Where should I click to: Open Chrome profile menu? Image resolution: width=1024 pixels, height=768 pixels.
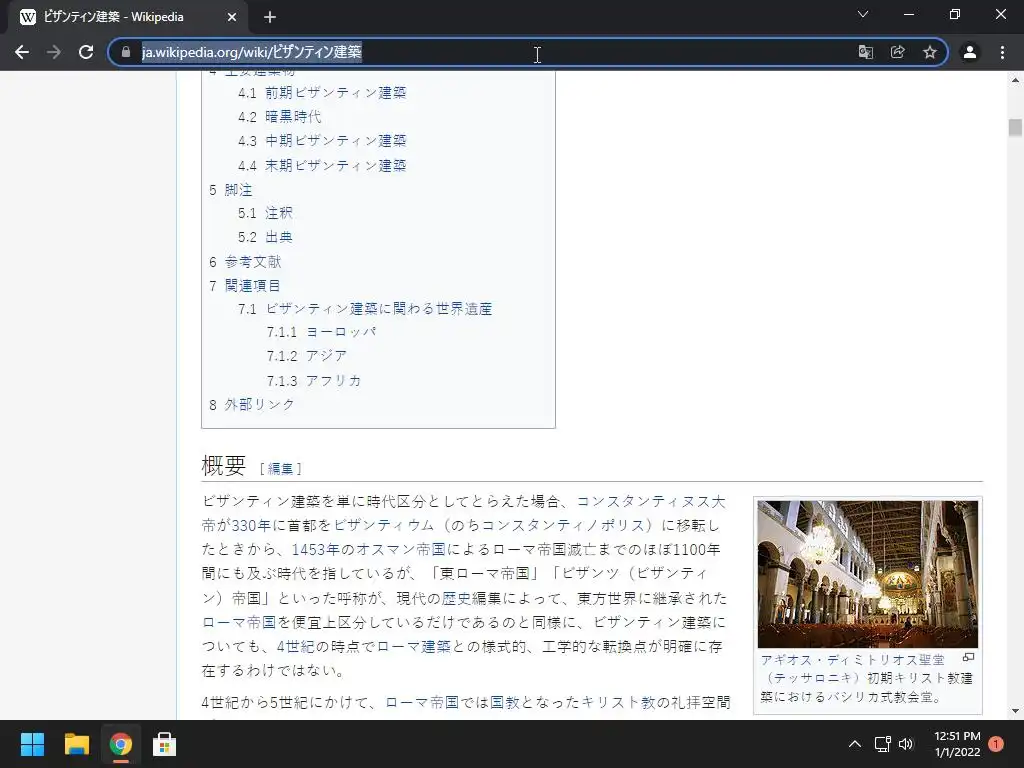click(970, 52)
